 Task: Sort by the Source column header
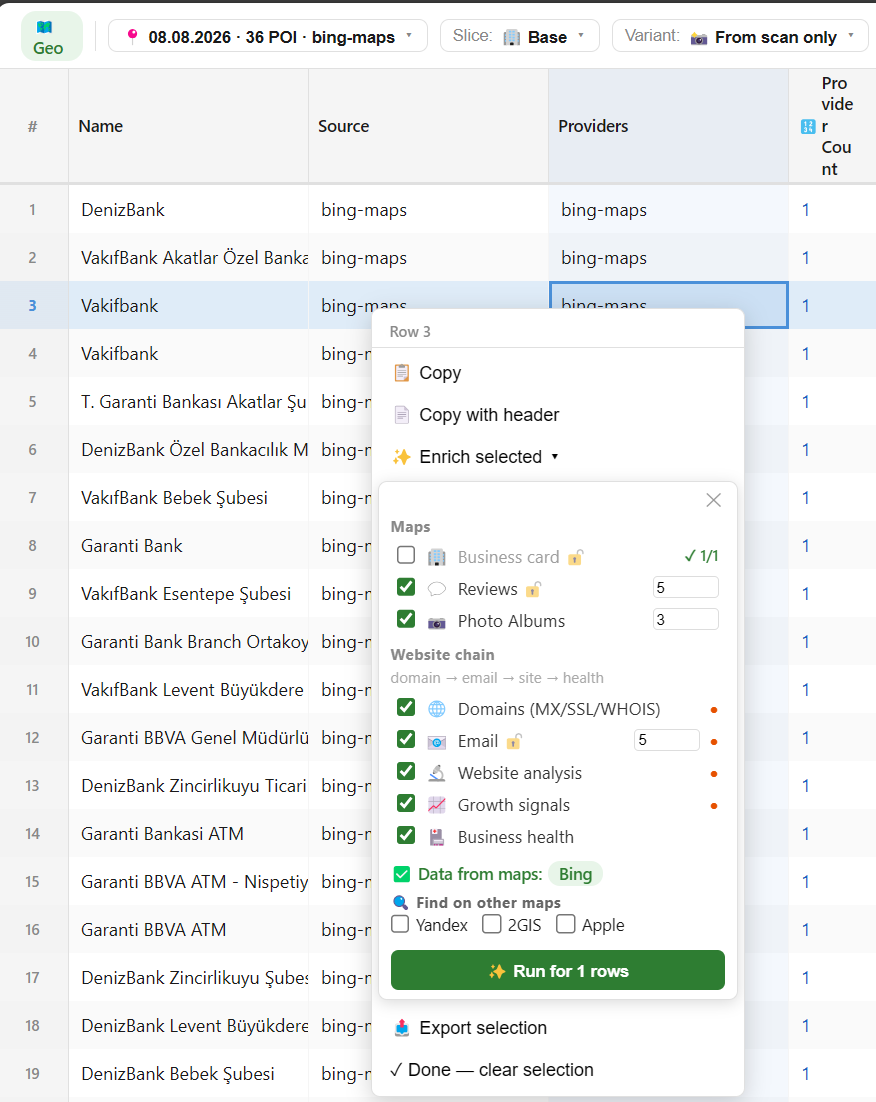click(x=428, y=127)
